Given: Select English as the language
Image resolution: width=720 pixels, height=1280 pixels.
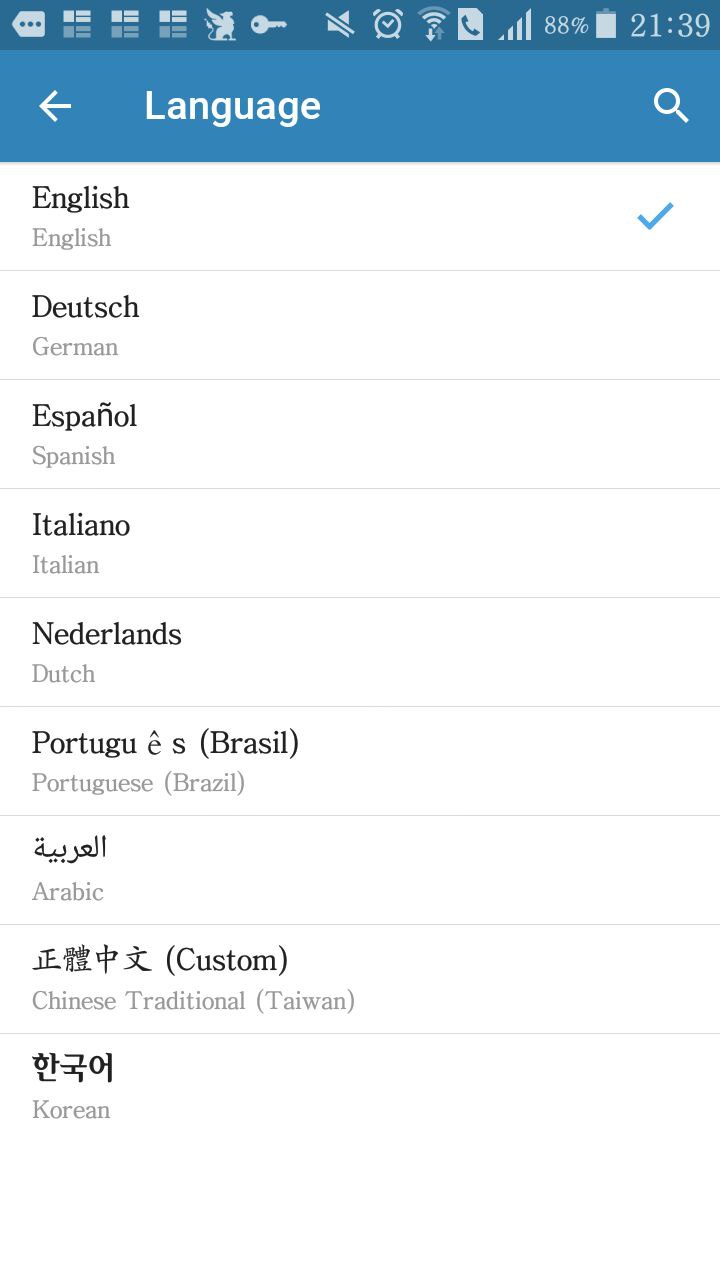Looking at the screenshot, I should coord(300,216).
